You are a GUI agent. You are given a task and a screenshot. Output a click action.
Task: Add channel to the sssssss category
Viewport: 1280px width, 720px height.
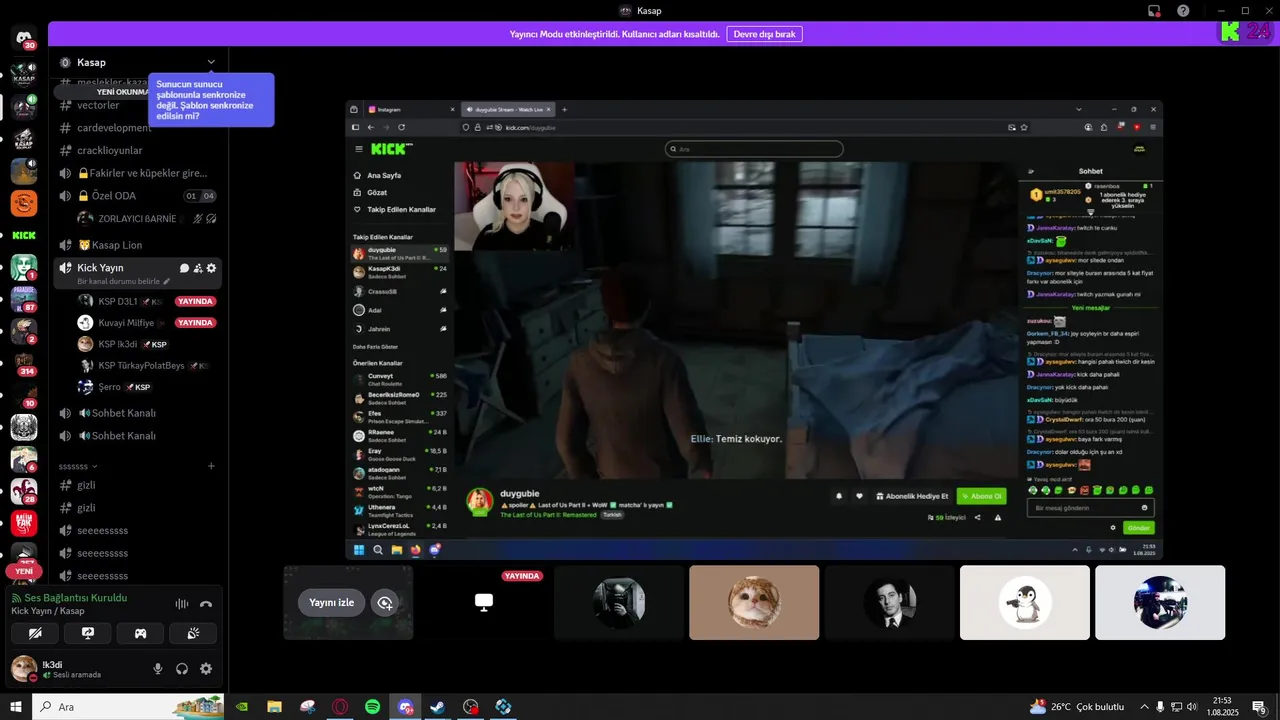pos(211,466)
